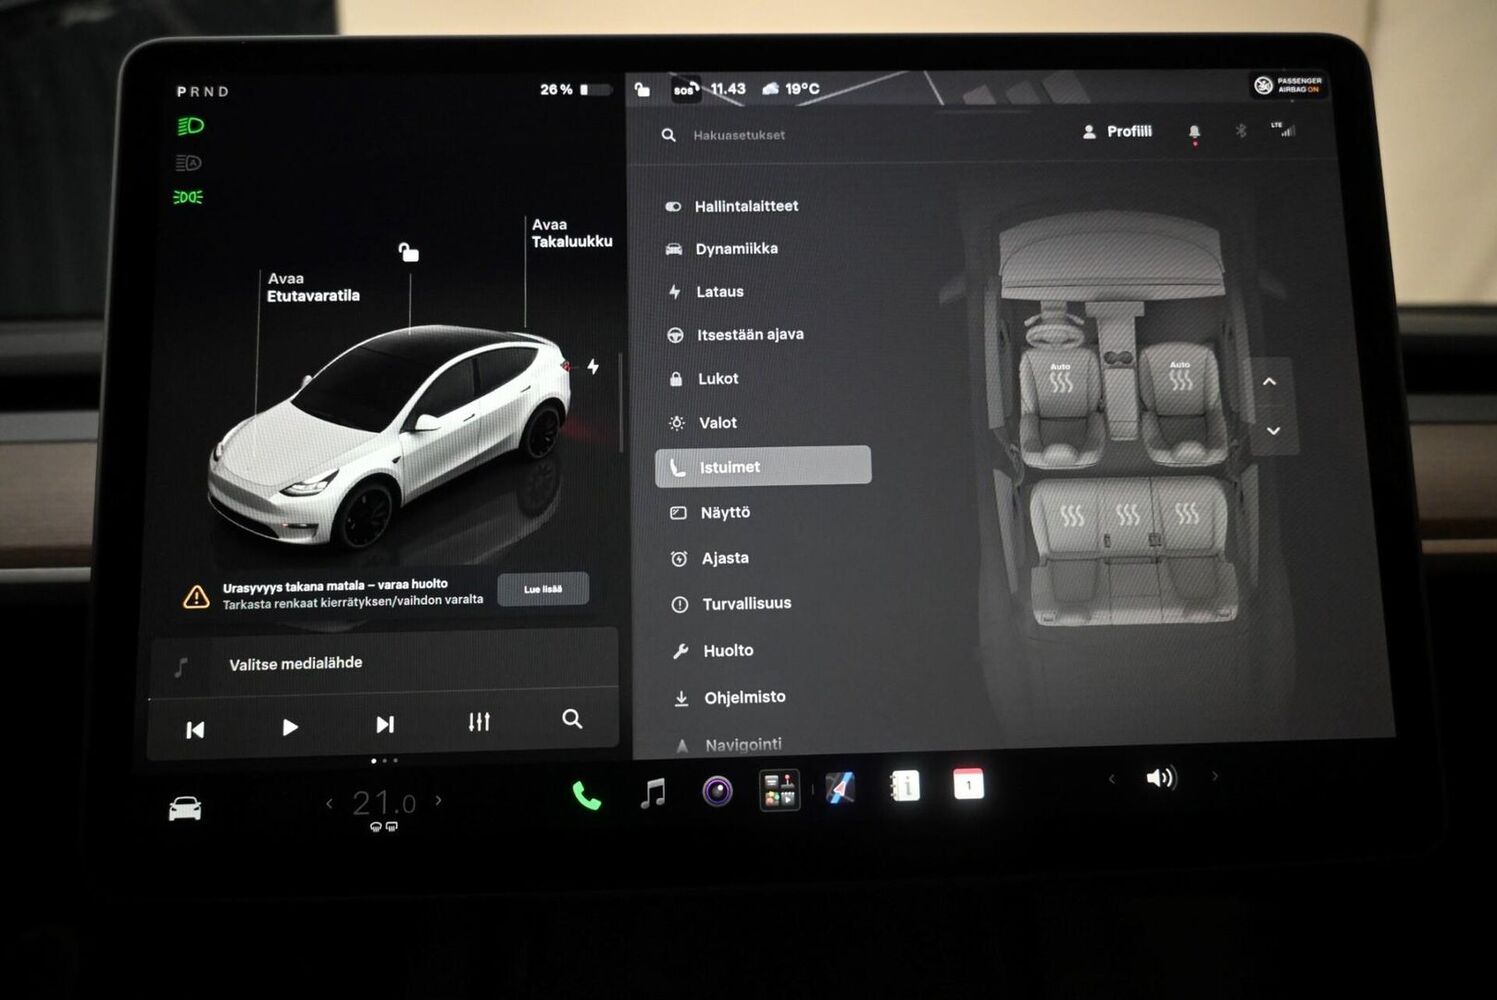Open the media equalizer settings icon

point(479,721)
